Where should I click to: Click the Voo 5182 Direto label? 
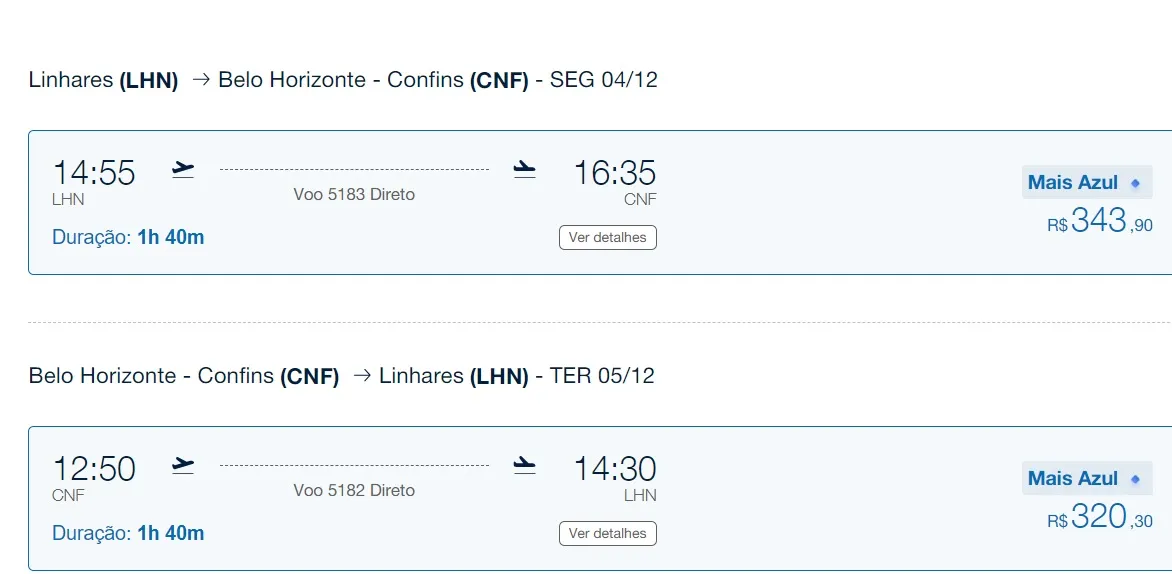click(354, 490)
